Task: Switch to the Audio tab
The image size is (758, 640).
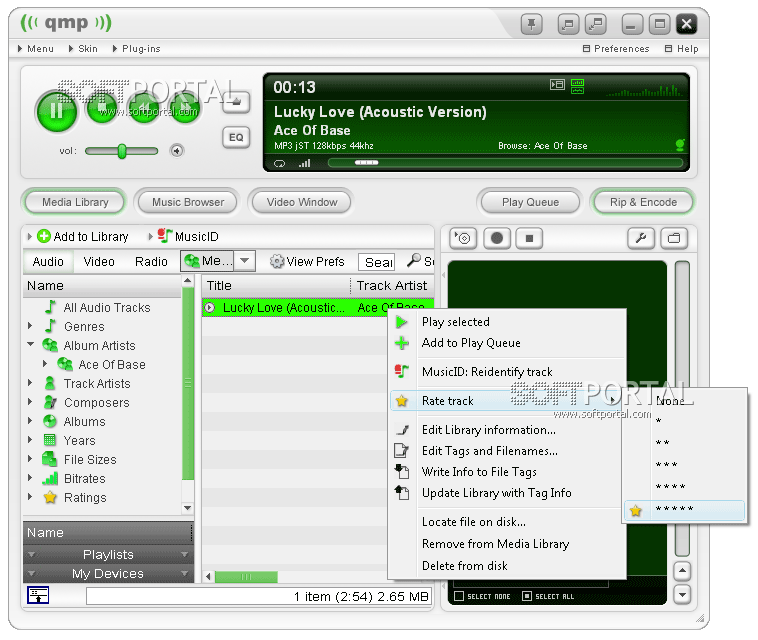Action: [48, 262]
